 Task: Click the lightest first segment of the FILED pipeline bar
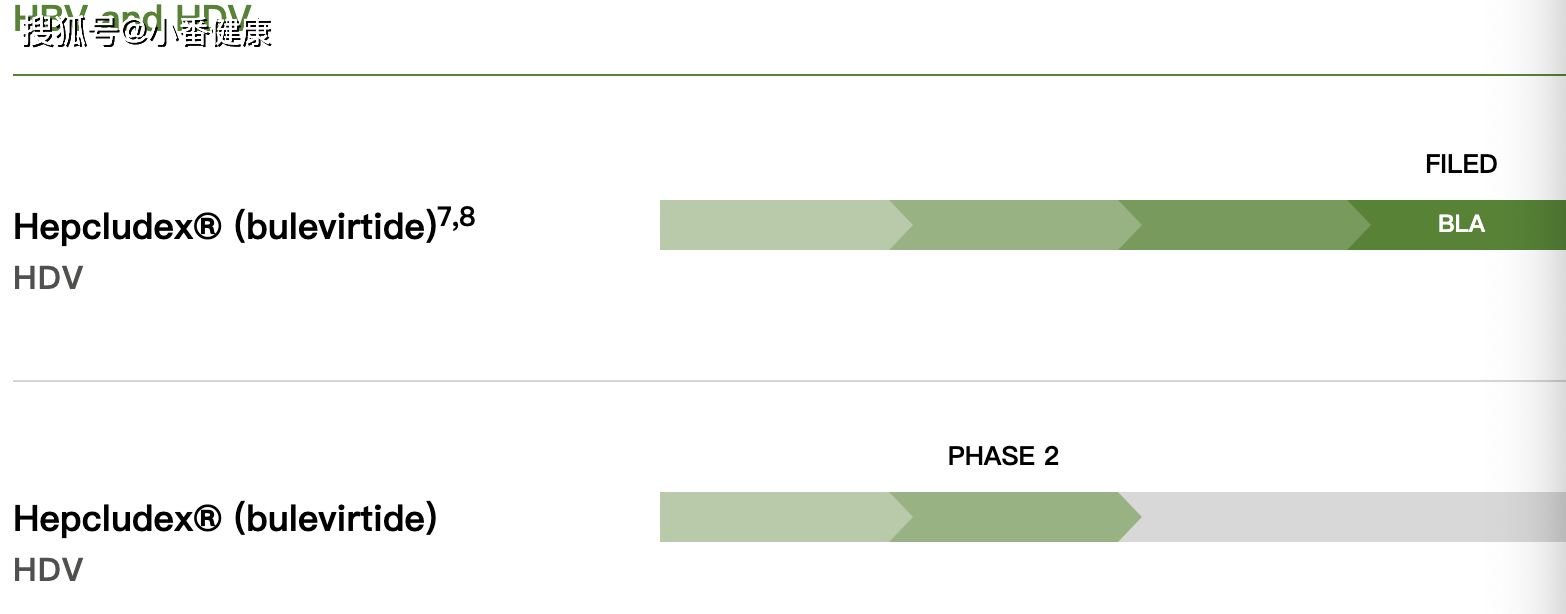(x=772, y=225)
